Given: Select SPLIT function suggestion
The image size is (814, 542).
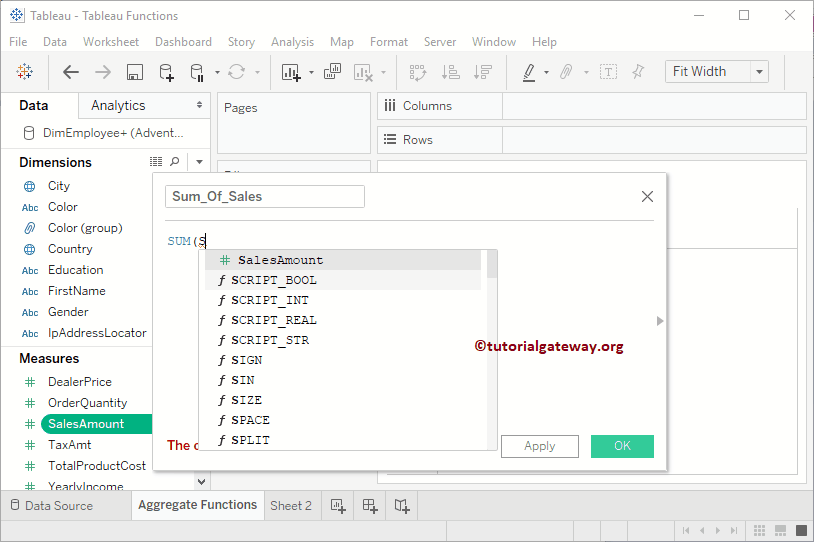Looking at the screenshot, I should click(x=343, y=440).
